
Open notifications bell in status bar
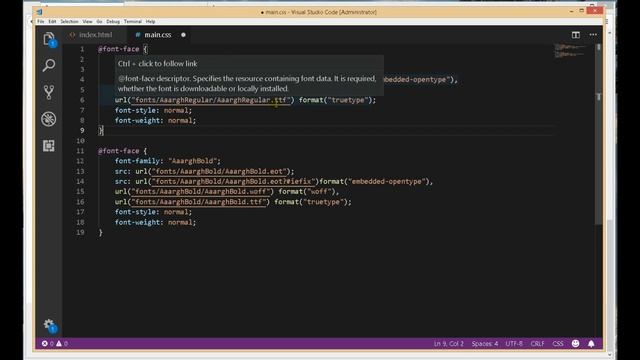point(591,344)
